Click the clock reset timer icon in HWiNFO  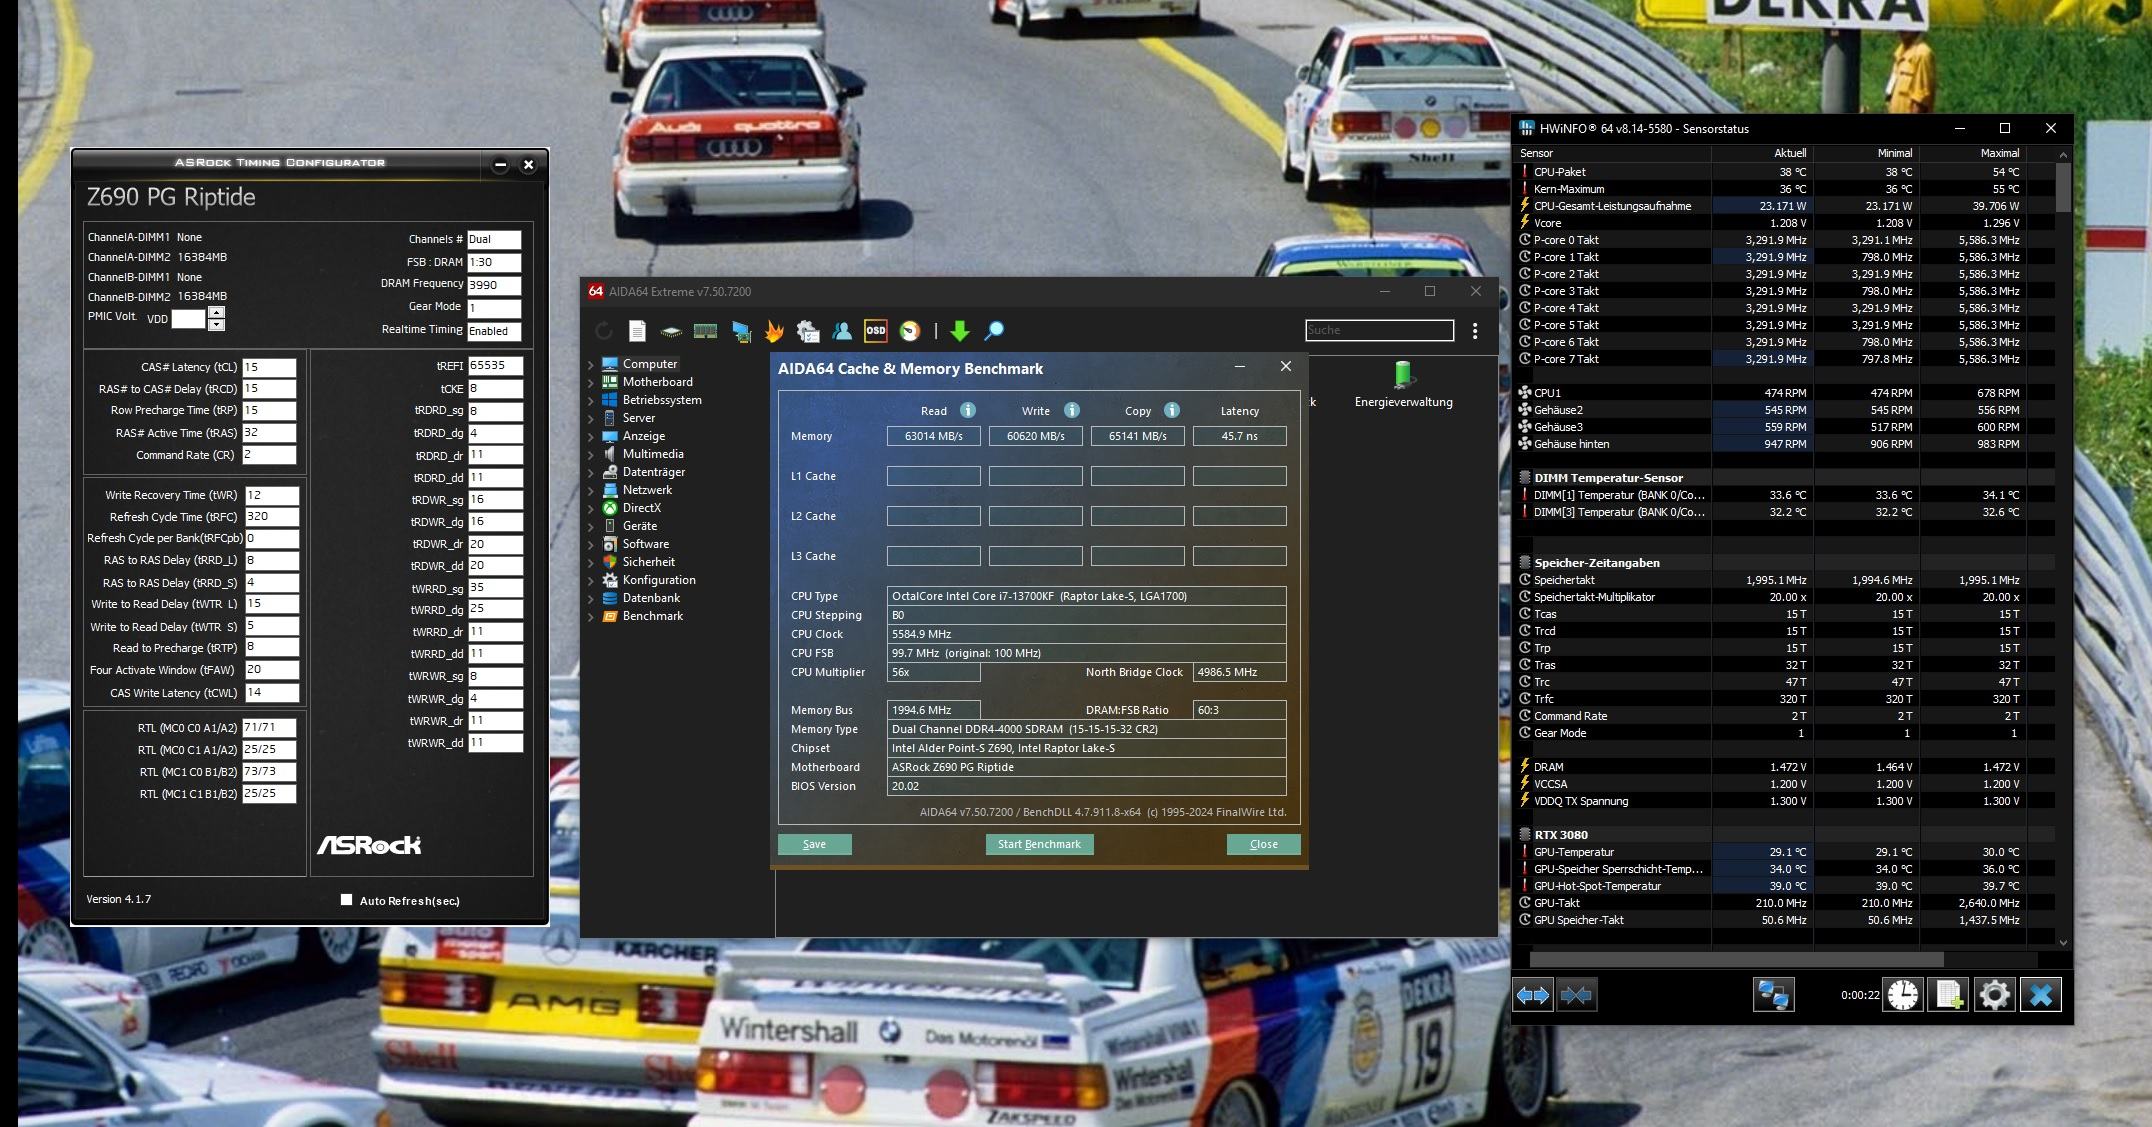[x=1903, y=995]
